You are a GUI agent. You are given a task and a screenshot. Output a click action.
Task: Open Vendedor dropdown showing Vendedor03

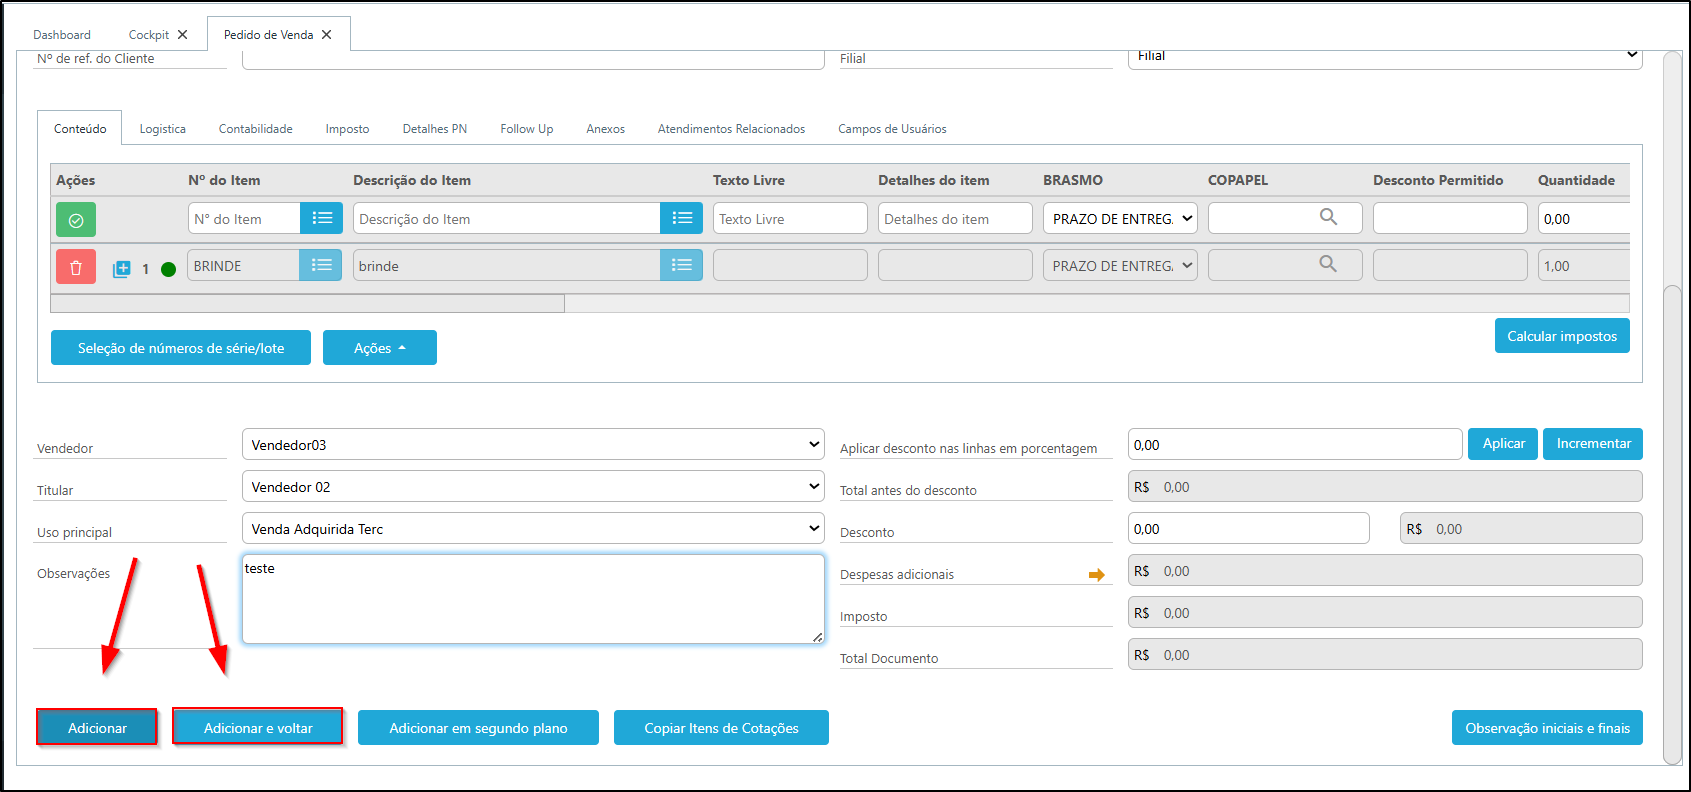click(x=533, y=444)
